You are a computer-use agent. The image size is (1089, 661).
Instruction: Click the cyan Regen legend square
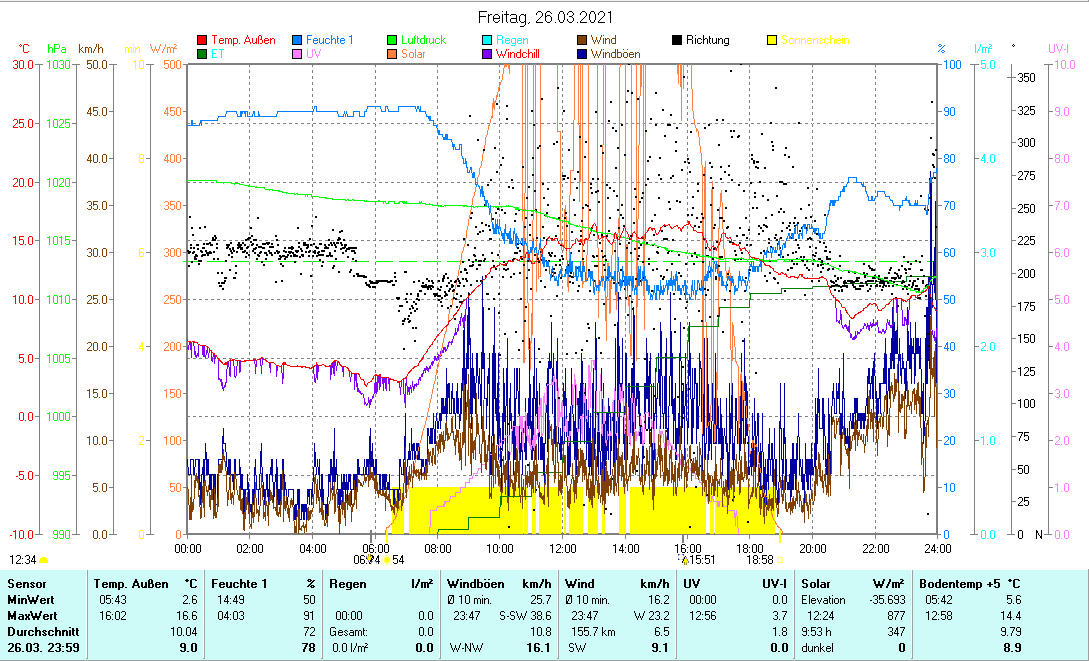[487, 41]
